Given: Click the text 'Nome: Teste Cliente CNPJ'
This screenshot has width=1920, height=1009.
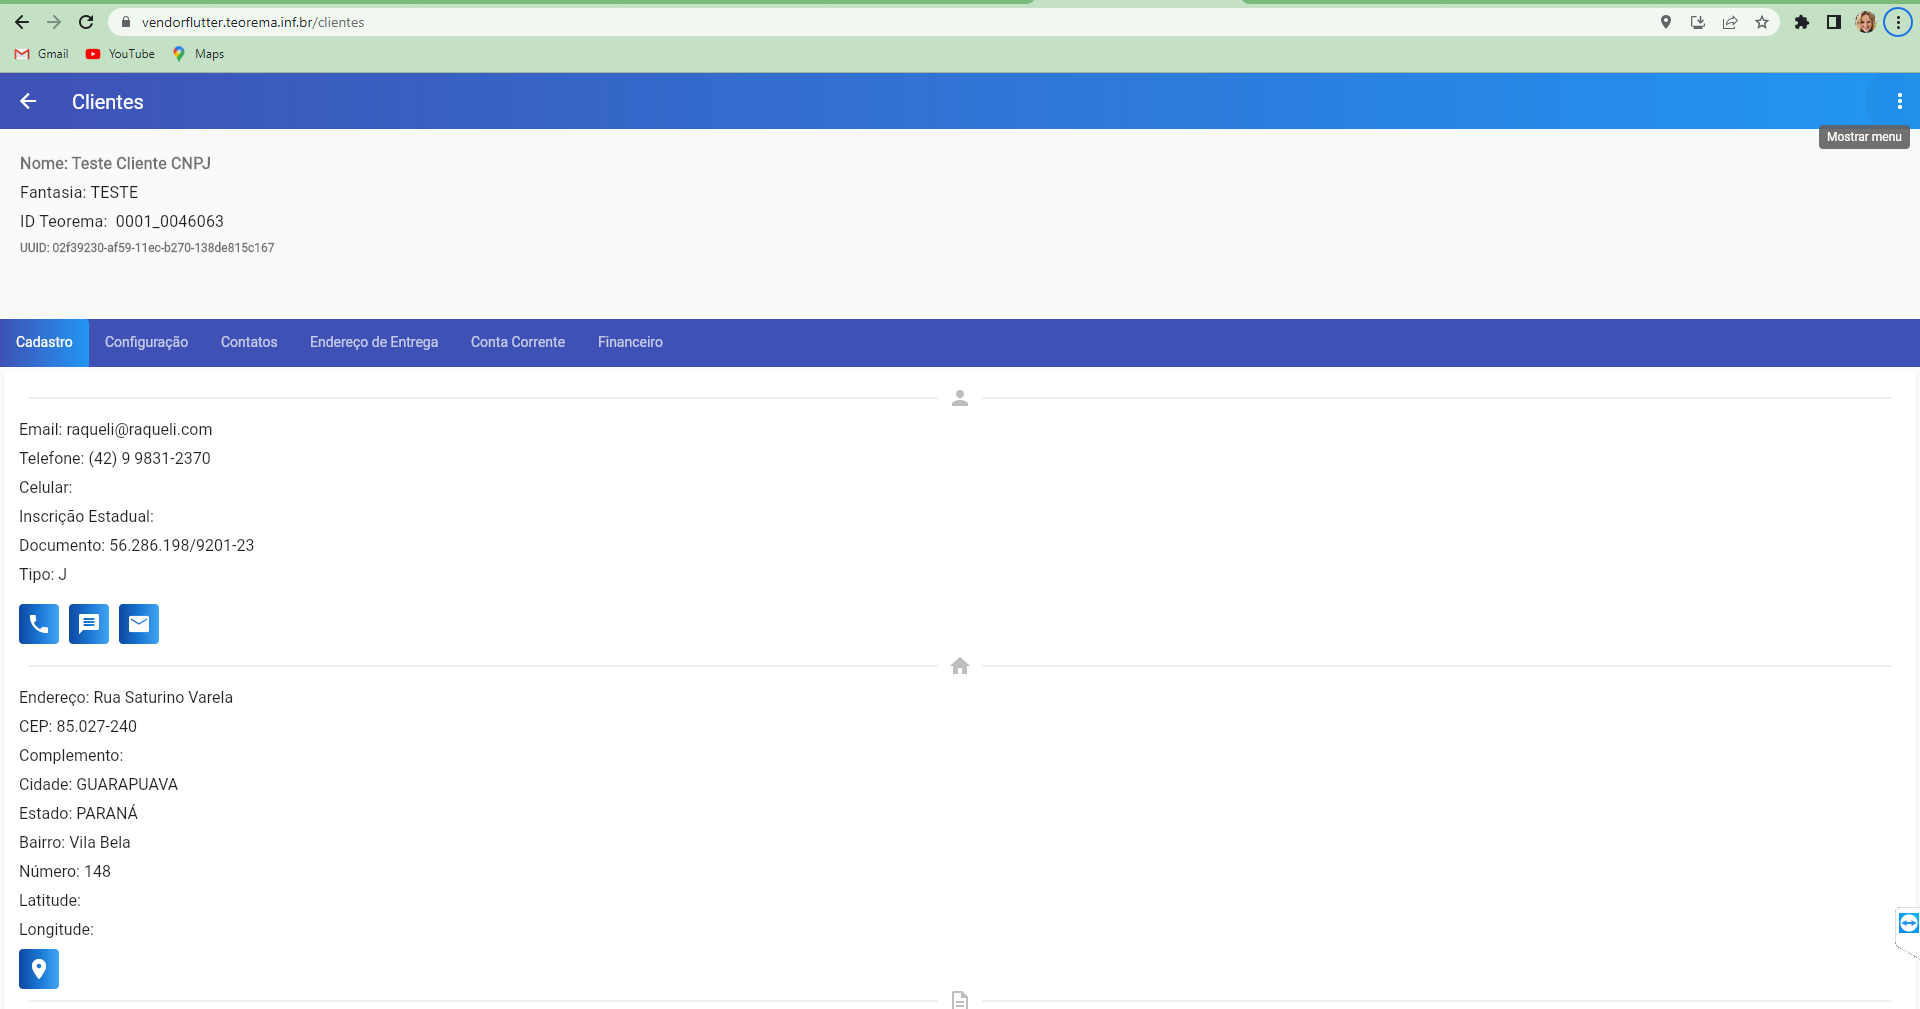Looking at the screenshot, I should tap(115, 163).
